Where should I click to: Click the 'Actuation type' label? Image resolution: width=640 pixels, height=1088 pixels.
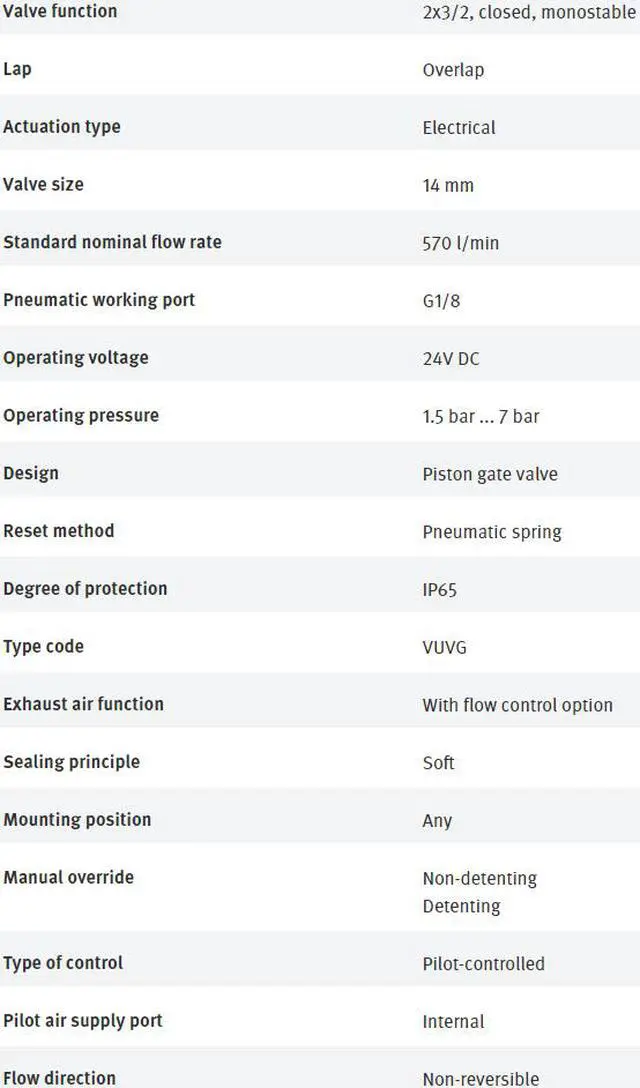[62, 127]
